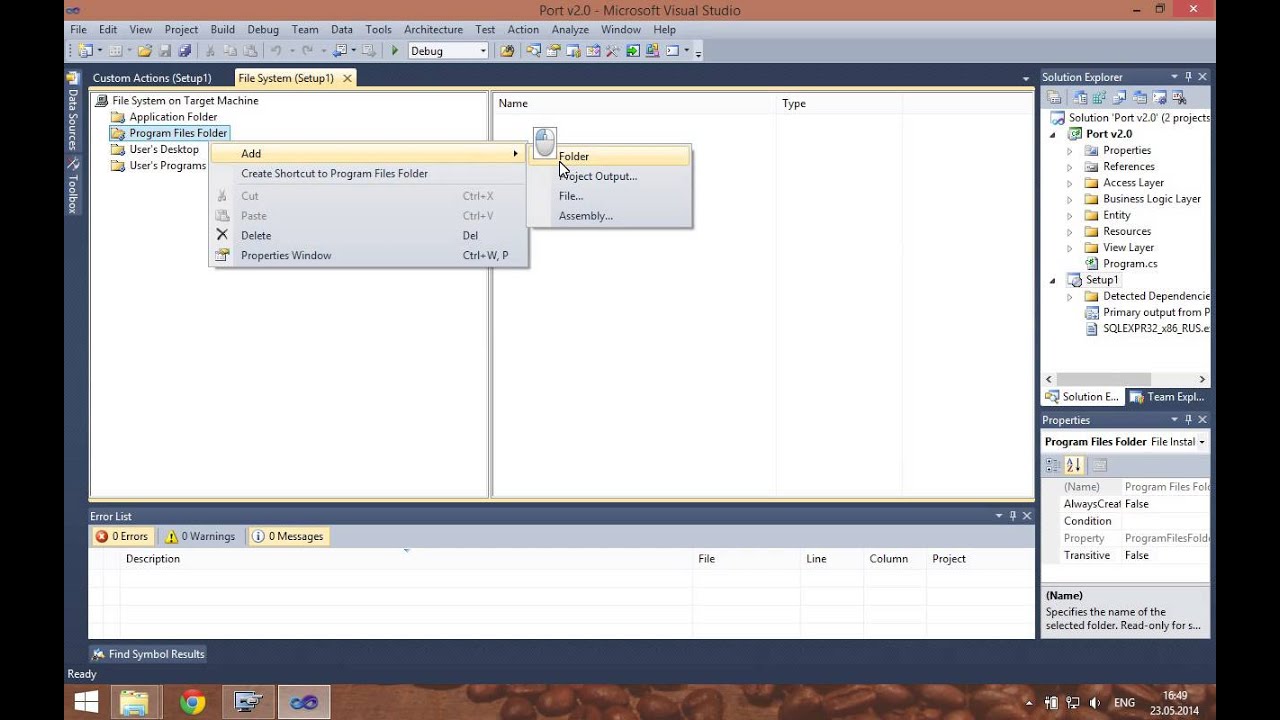Image resolution: width=1280 pixels, height=720 pixels.
Task: Open the Solution Explorer toolbar icon
Action: [532, 50]
